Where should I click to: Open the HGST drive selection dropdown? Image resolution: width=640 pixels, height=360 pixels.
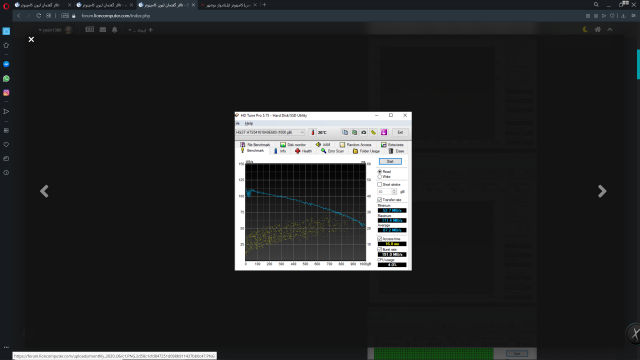pyautogui.click(x=270, y=132)
